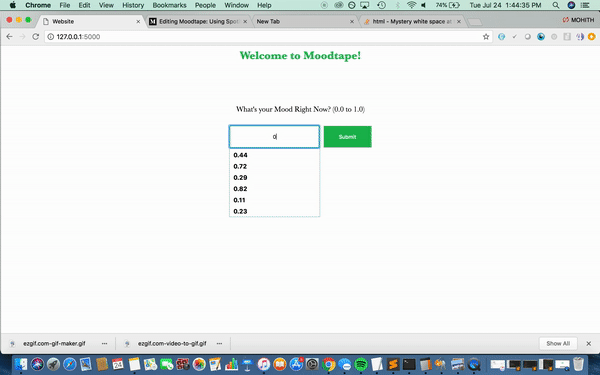The width and height of the screenshot is (600, 375).
Task: Open Spotlight search magnifier
Action: point(556,5)
